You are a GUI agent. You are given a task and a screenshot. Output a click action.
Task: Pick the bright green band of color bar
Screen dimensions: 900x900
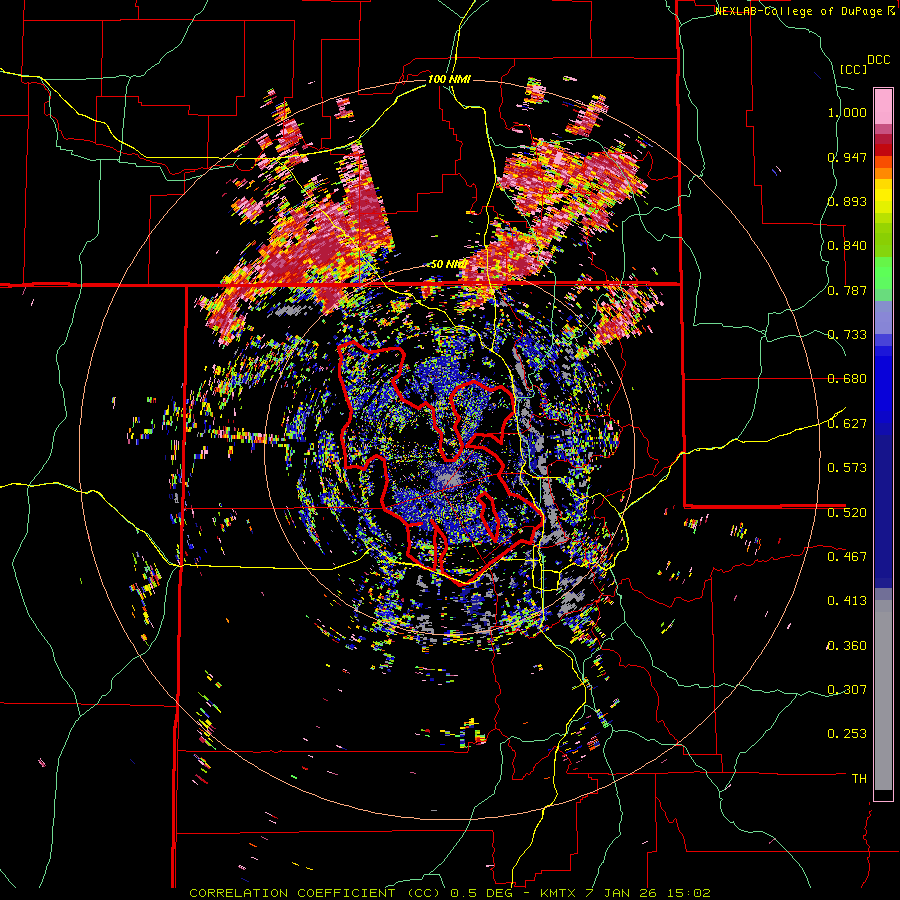point(883,272)
